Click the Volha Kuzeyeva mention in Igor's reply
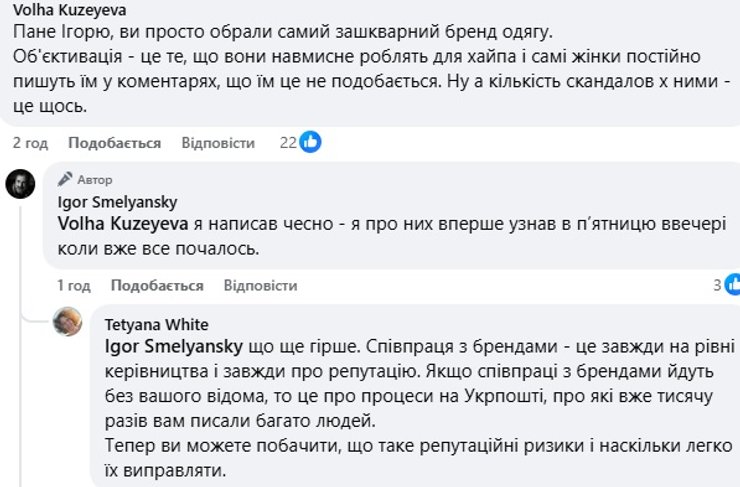This screenshot has height=487, width=740. (x=124, y=224)
